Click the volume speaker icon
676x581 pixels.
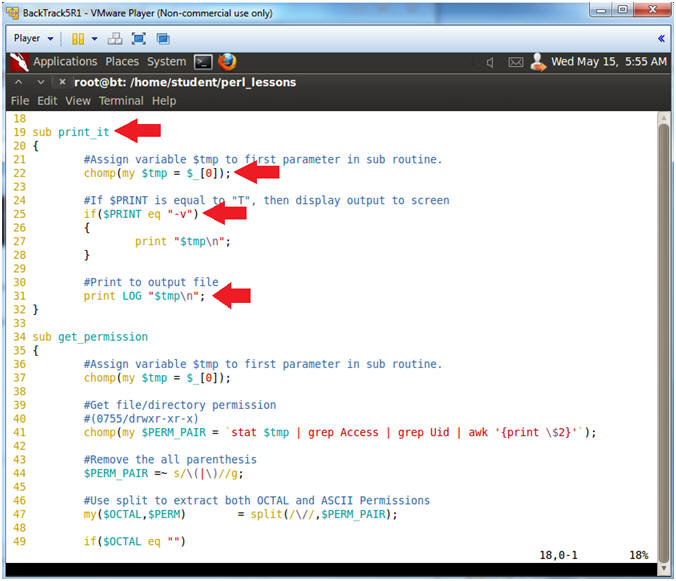pos(490,62)
